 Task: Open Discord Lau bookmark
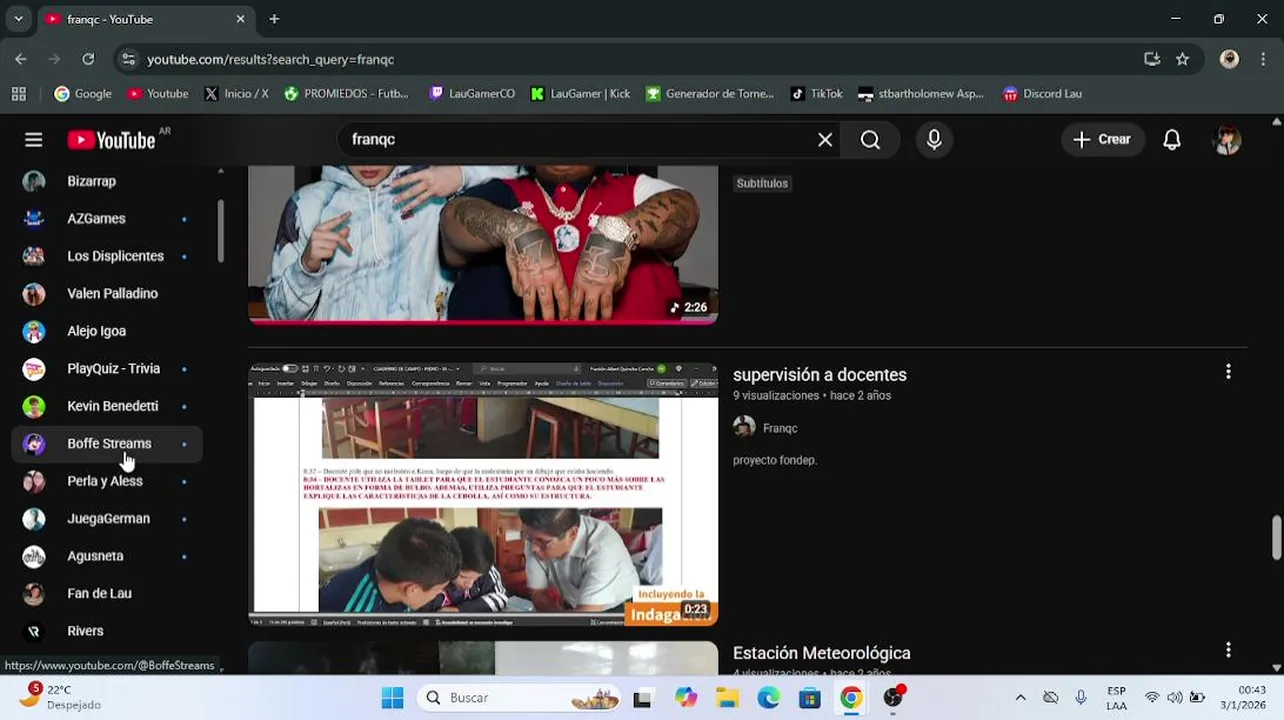click(x=1042, y=94)
